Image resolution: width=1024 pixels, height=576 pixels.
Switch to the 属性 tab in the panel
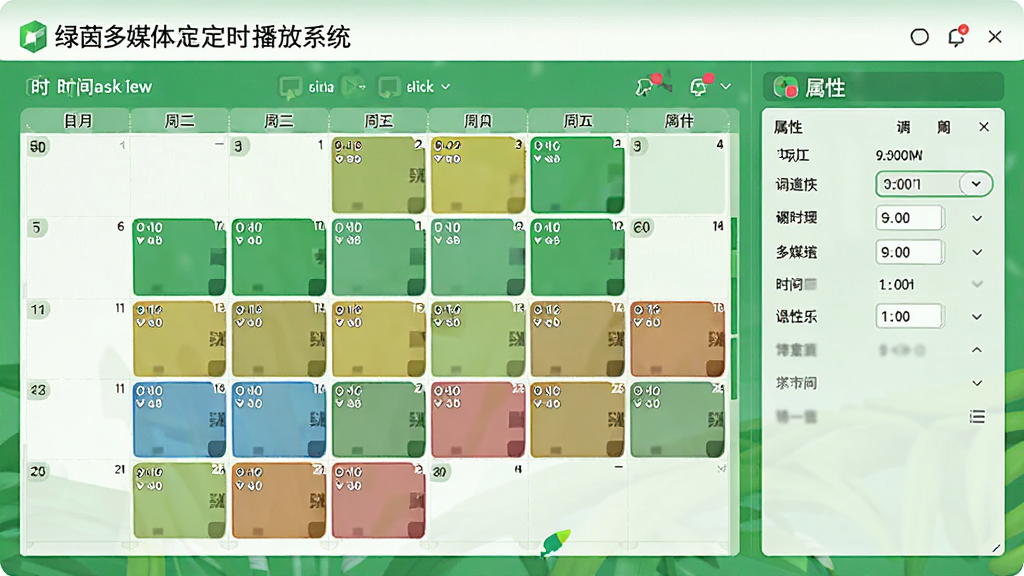(788, 127)
